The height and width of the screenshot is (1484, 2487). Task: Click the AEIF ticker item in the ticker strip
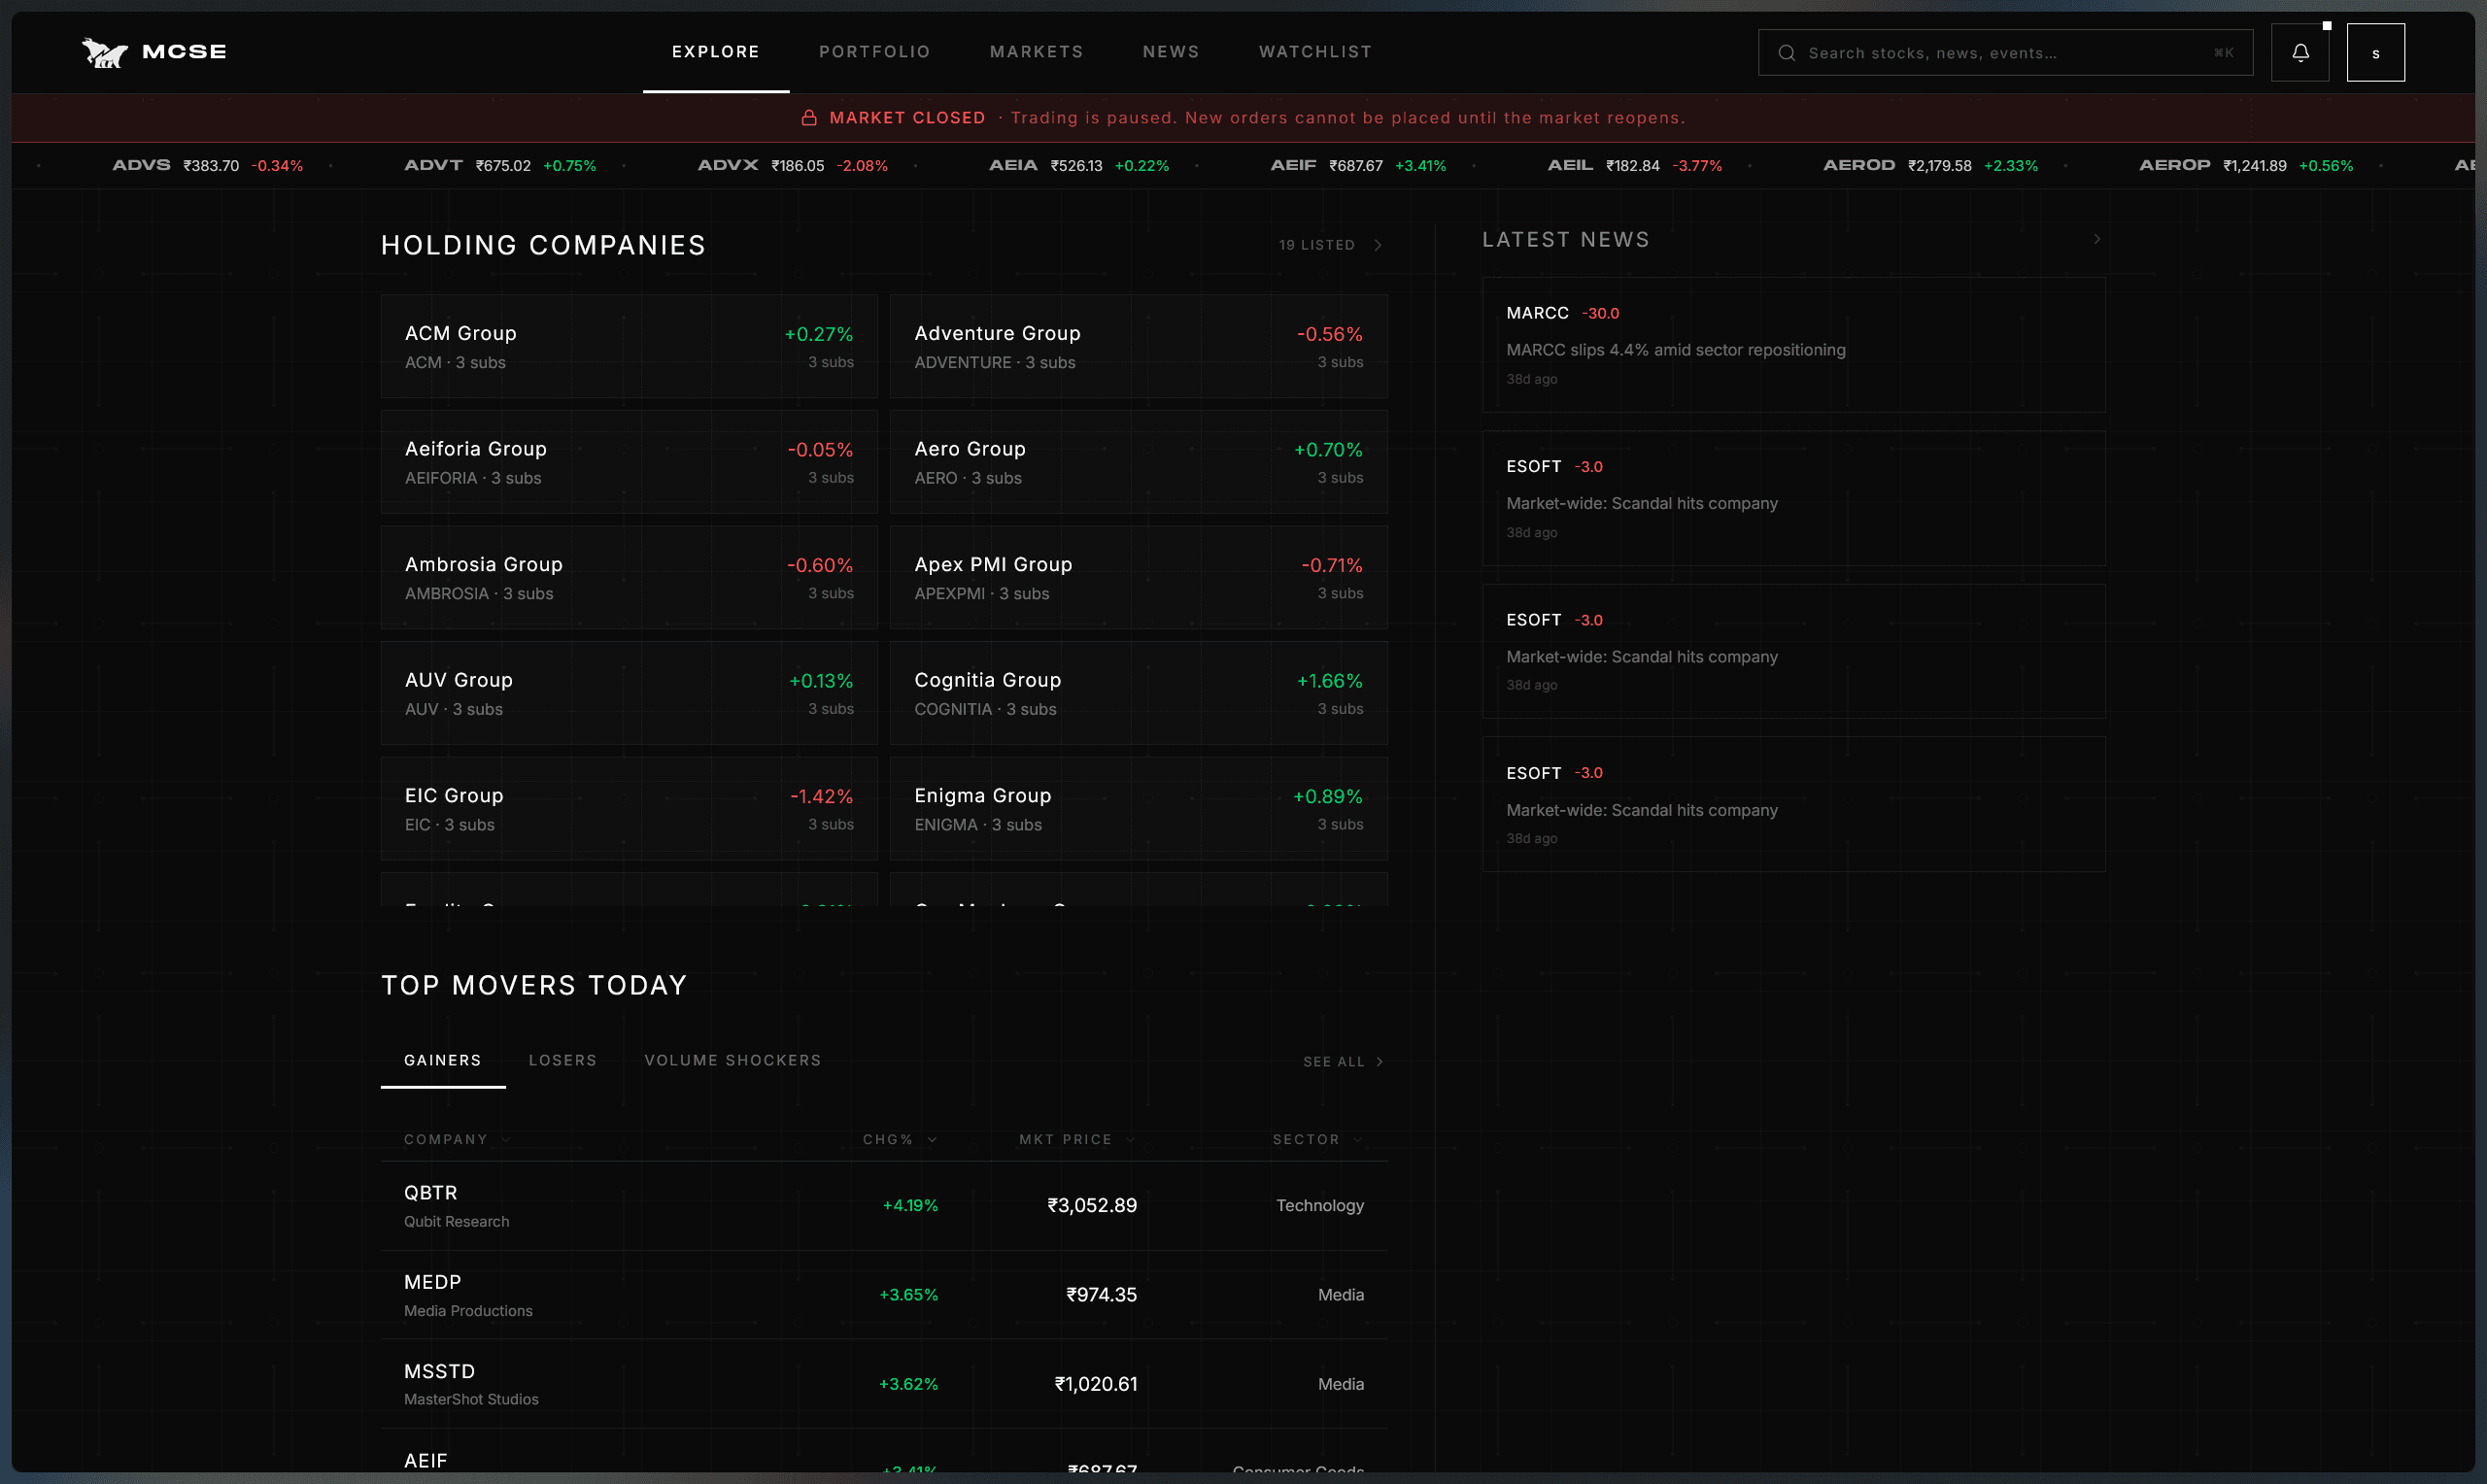tap(1358, 165)
